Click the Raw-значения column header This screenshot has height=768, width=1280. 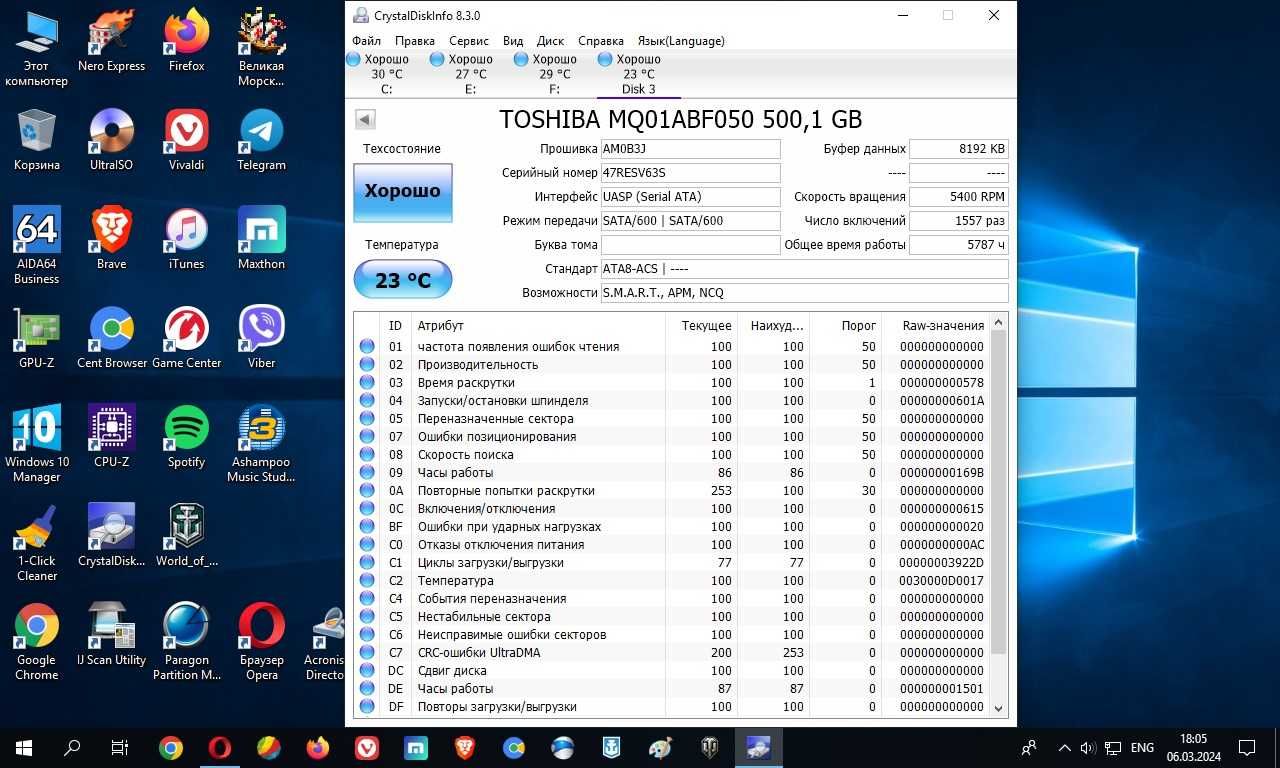click(938, 325)
